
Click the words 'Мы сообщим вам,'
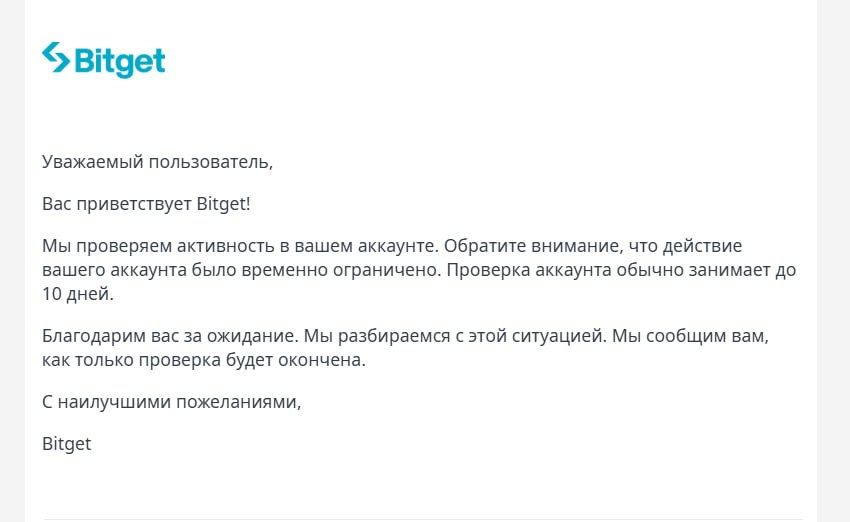pyautogui.click(x=691, y=336)
